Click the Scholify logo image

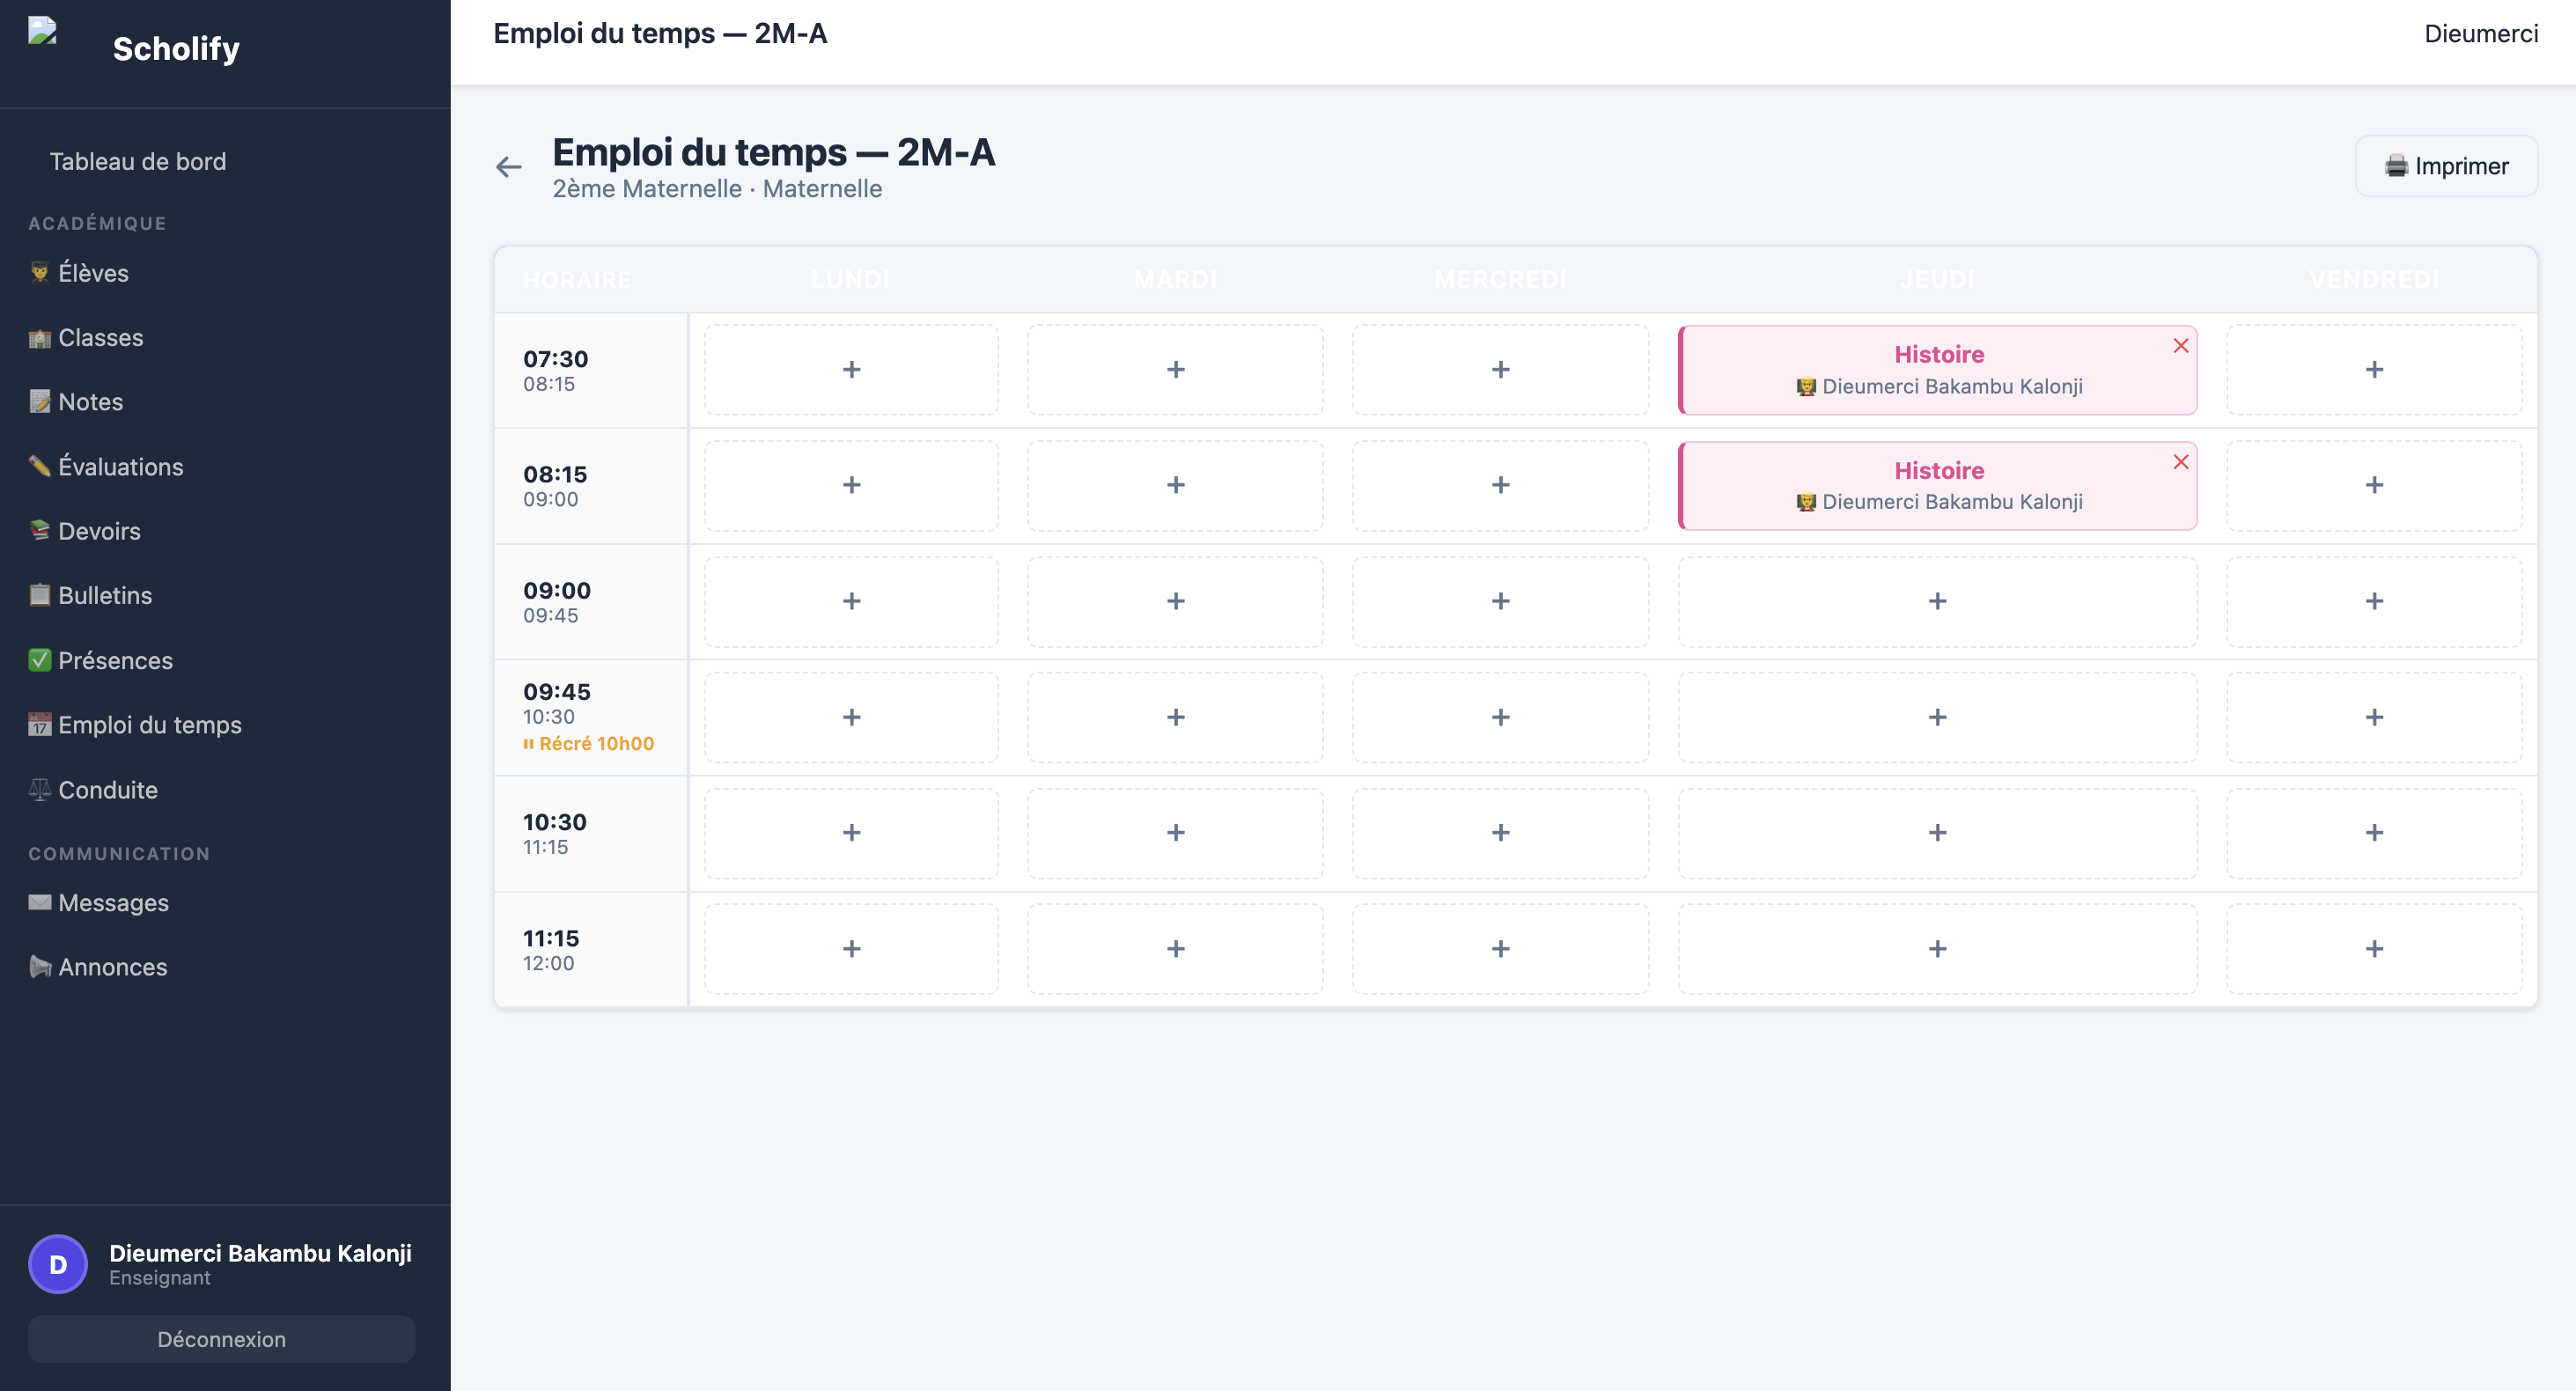click(x=42, y=32)
